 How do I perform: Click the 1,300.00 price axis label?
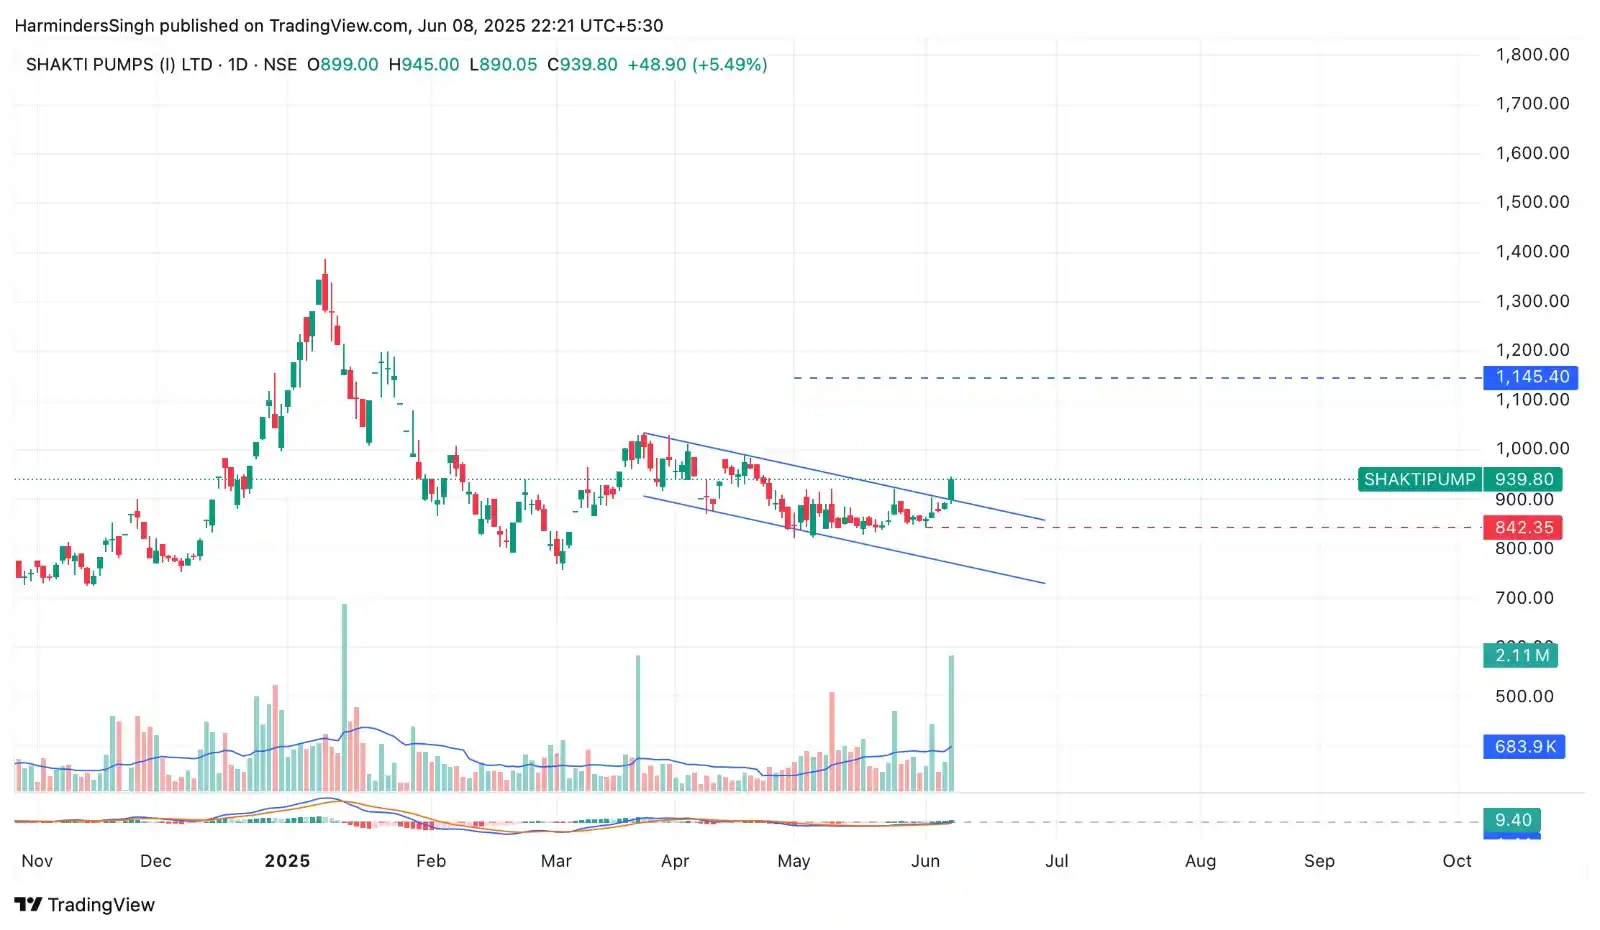point(1532,301)
